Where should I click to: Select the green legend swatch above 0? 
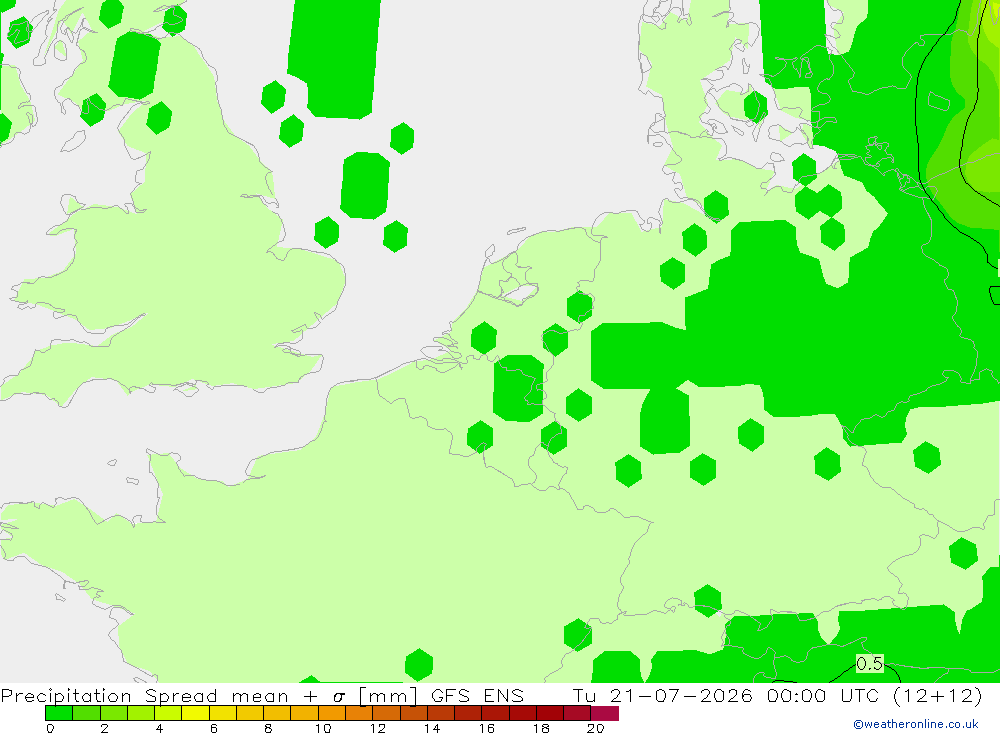(x=59, y=713)
